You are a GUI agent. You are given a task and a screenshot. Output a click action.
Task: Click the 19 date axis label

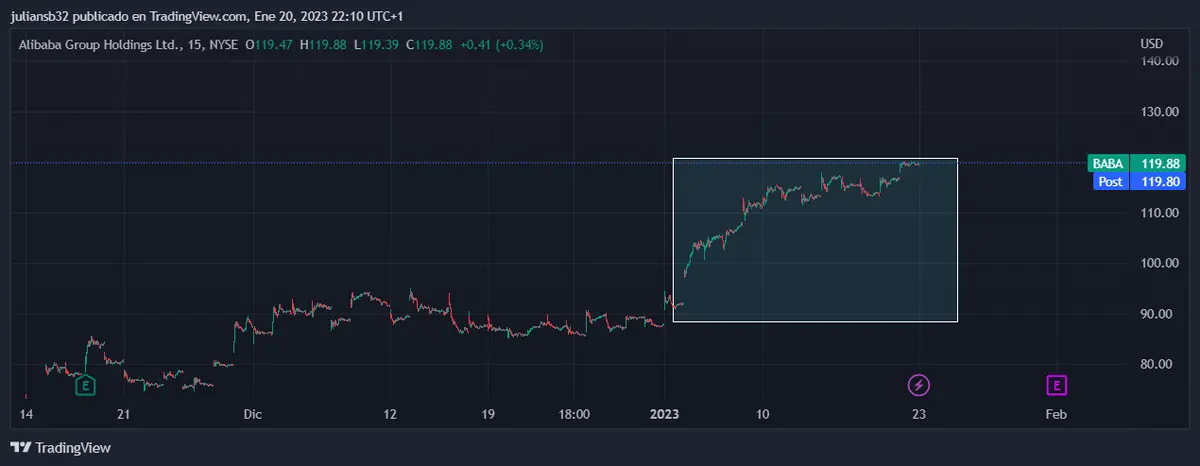488,414
